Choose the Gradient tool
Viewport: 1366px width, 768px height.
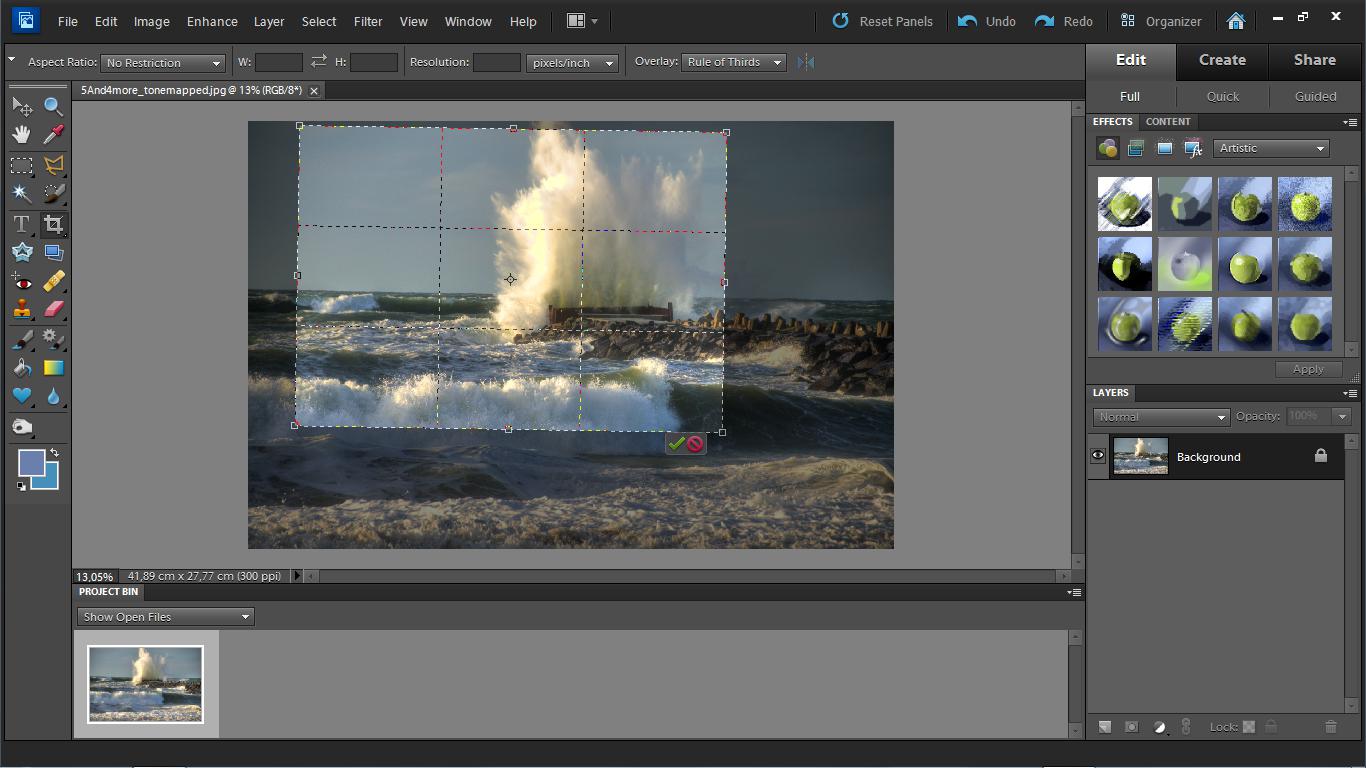(x=54, y=368)
